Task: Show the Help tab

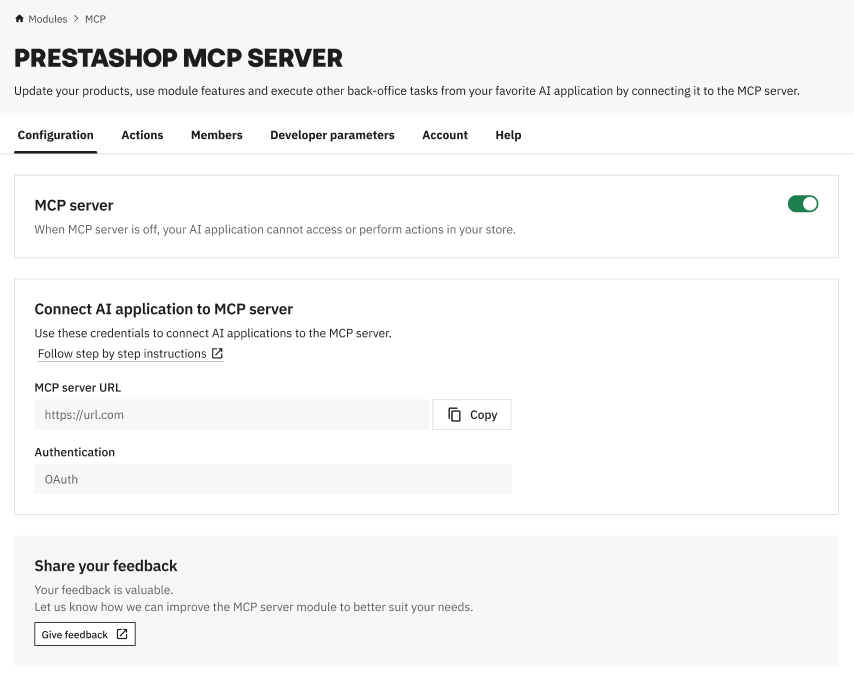Action: click(508, 135)
